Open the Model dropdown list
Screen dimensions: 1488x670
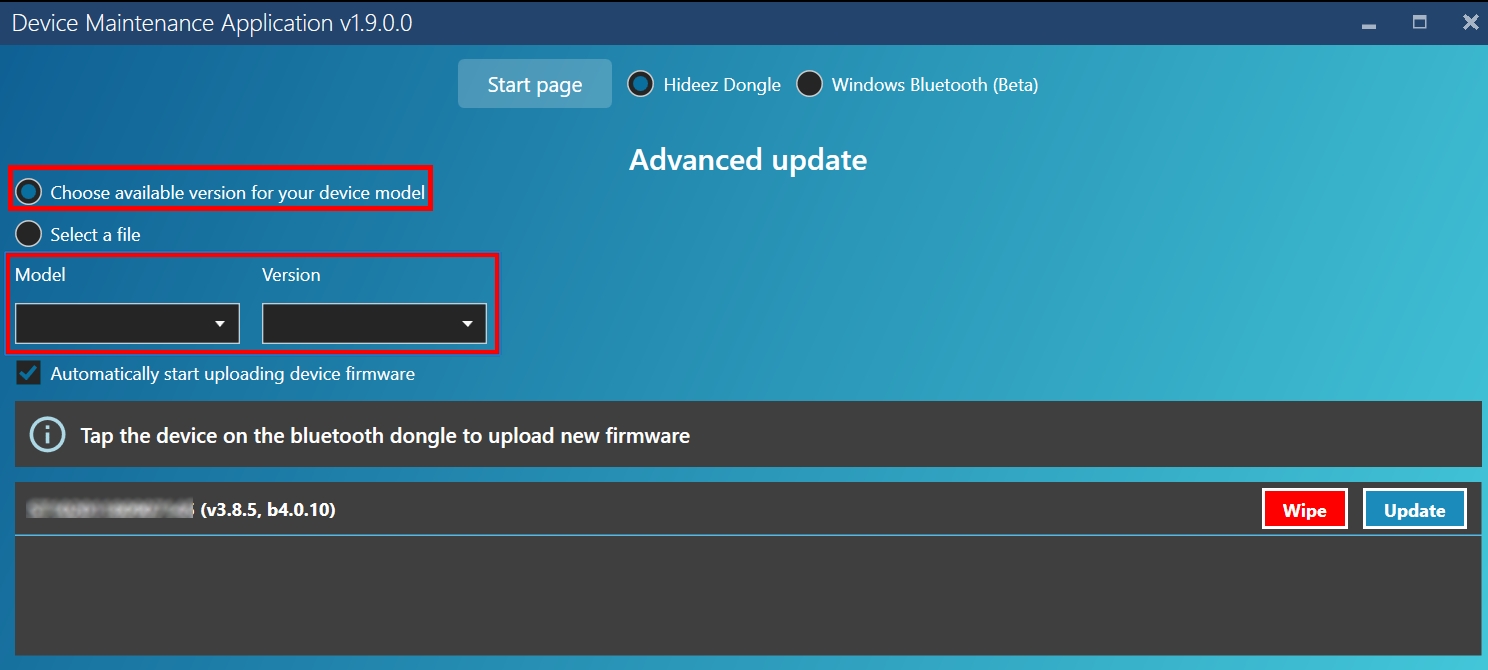pos(127,324)
